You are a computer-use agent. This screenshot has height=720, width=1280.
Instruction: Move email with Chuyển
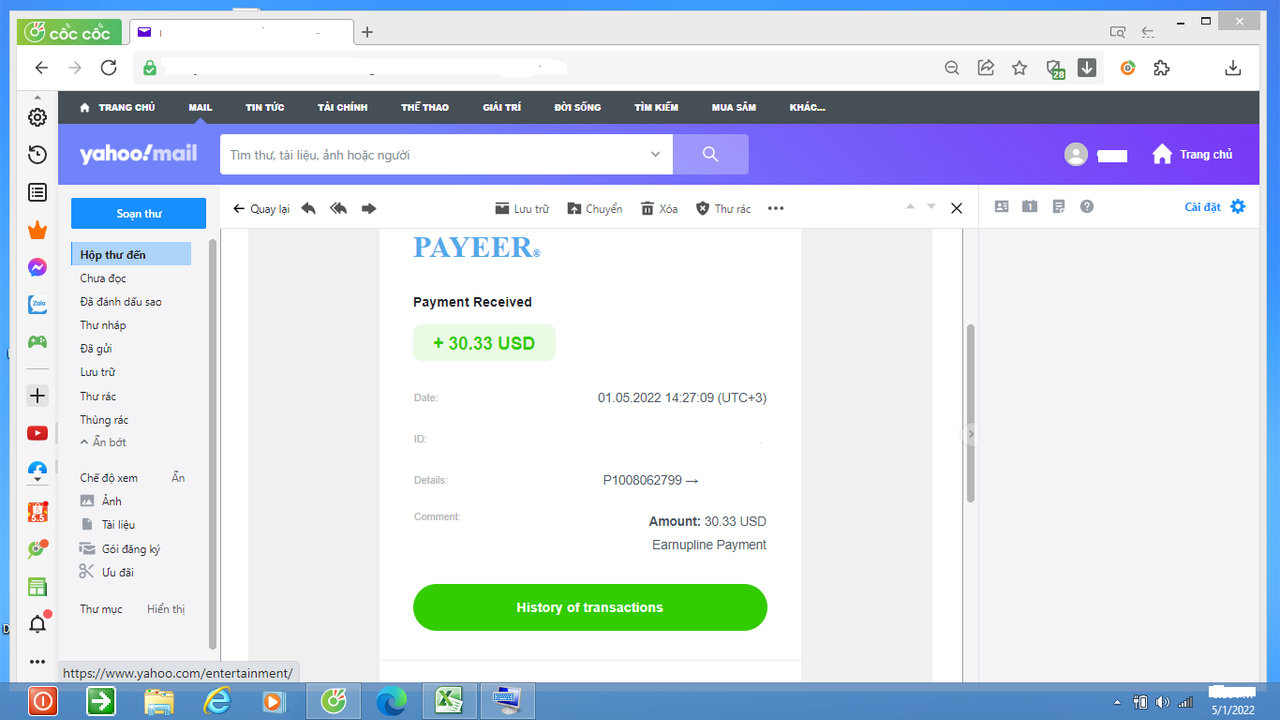pyautogui.click(x=594, y=208)
